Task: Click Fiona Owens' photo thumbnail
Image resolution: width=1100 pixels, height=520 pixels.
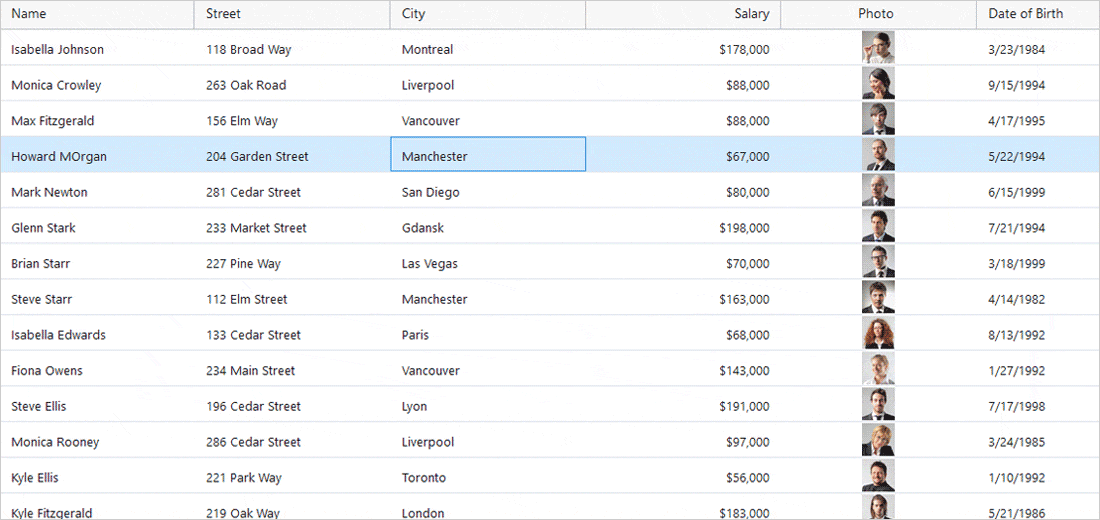Action: pos(878,370)
